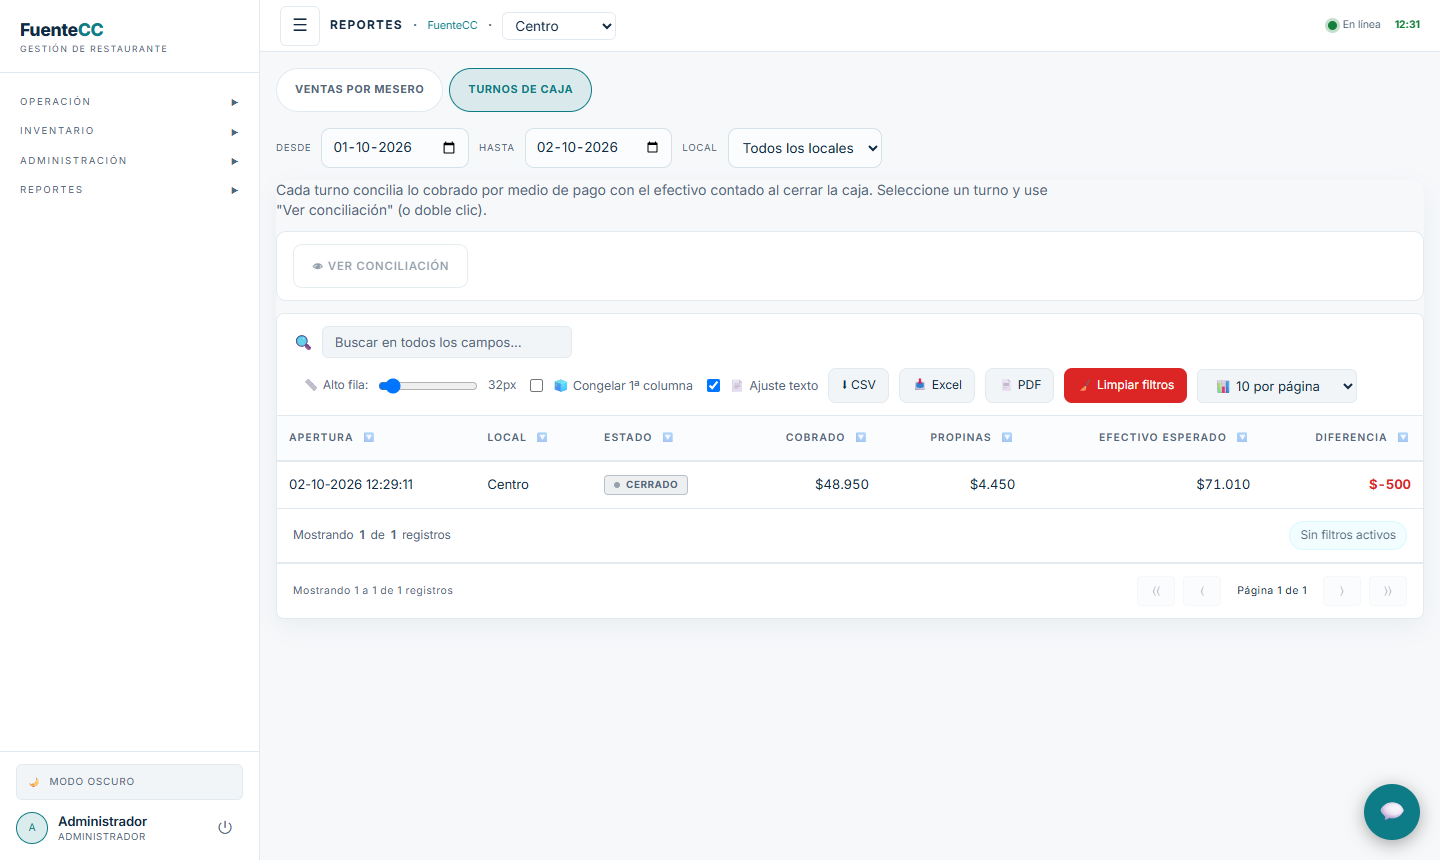Click the Ver Conciliación button
Screen dimensions: 1440x860
[x=380, y=266]
